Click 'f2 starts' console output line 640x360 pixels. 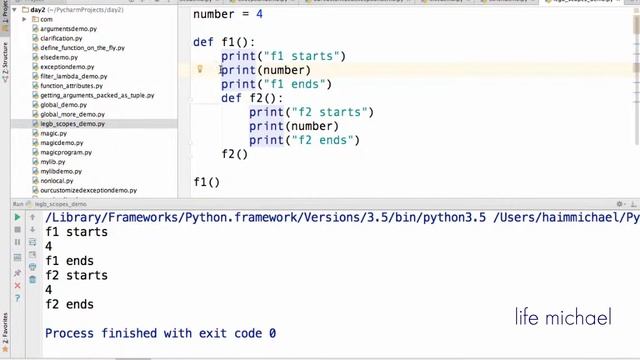[76, 276]
